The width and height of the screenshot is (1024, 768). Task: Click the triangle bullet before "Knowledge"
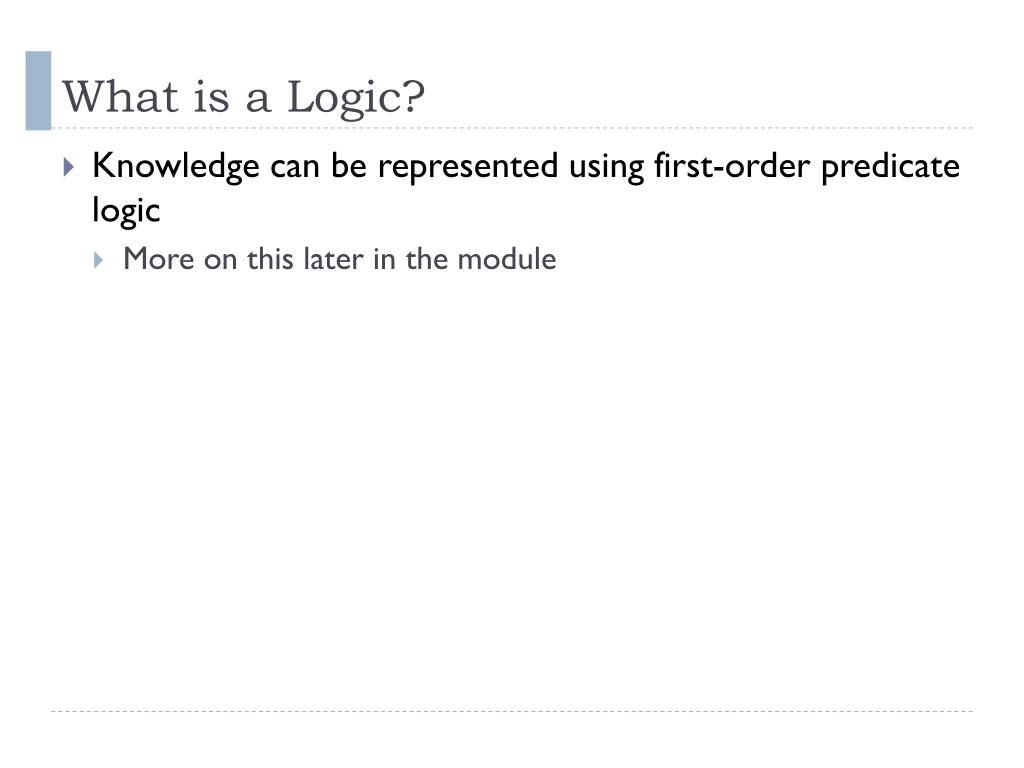(69, 167)
